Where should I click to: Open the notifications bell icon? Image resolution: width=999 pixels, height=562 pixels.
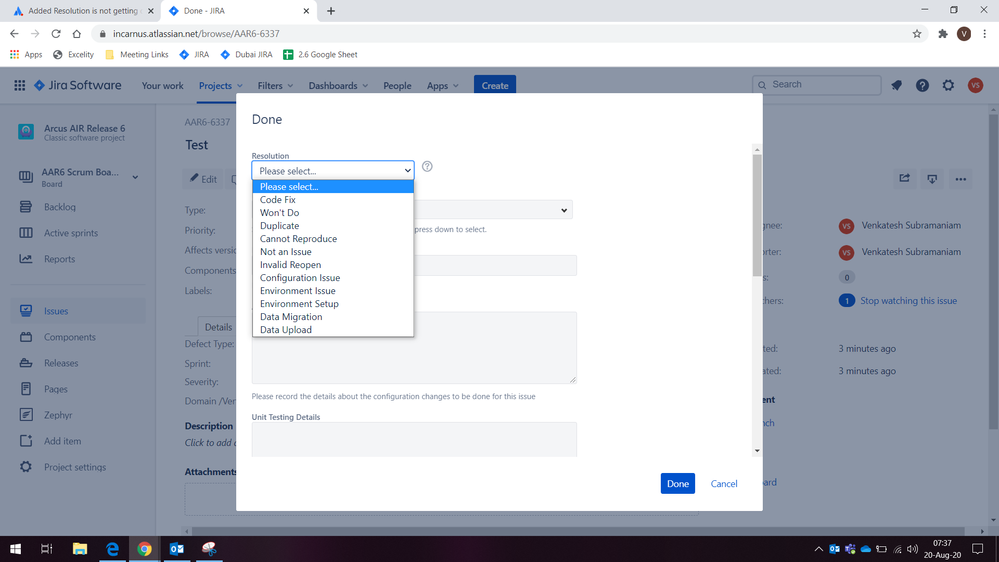click(x=896, y=85)
